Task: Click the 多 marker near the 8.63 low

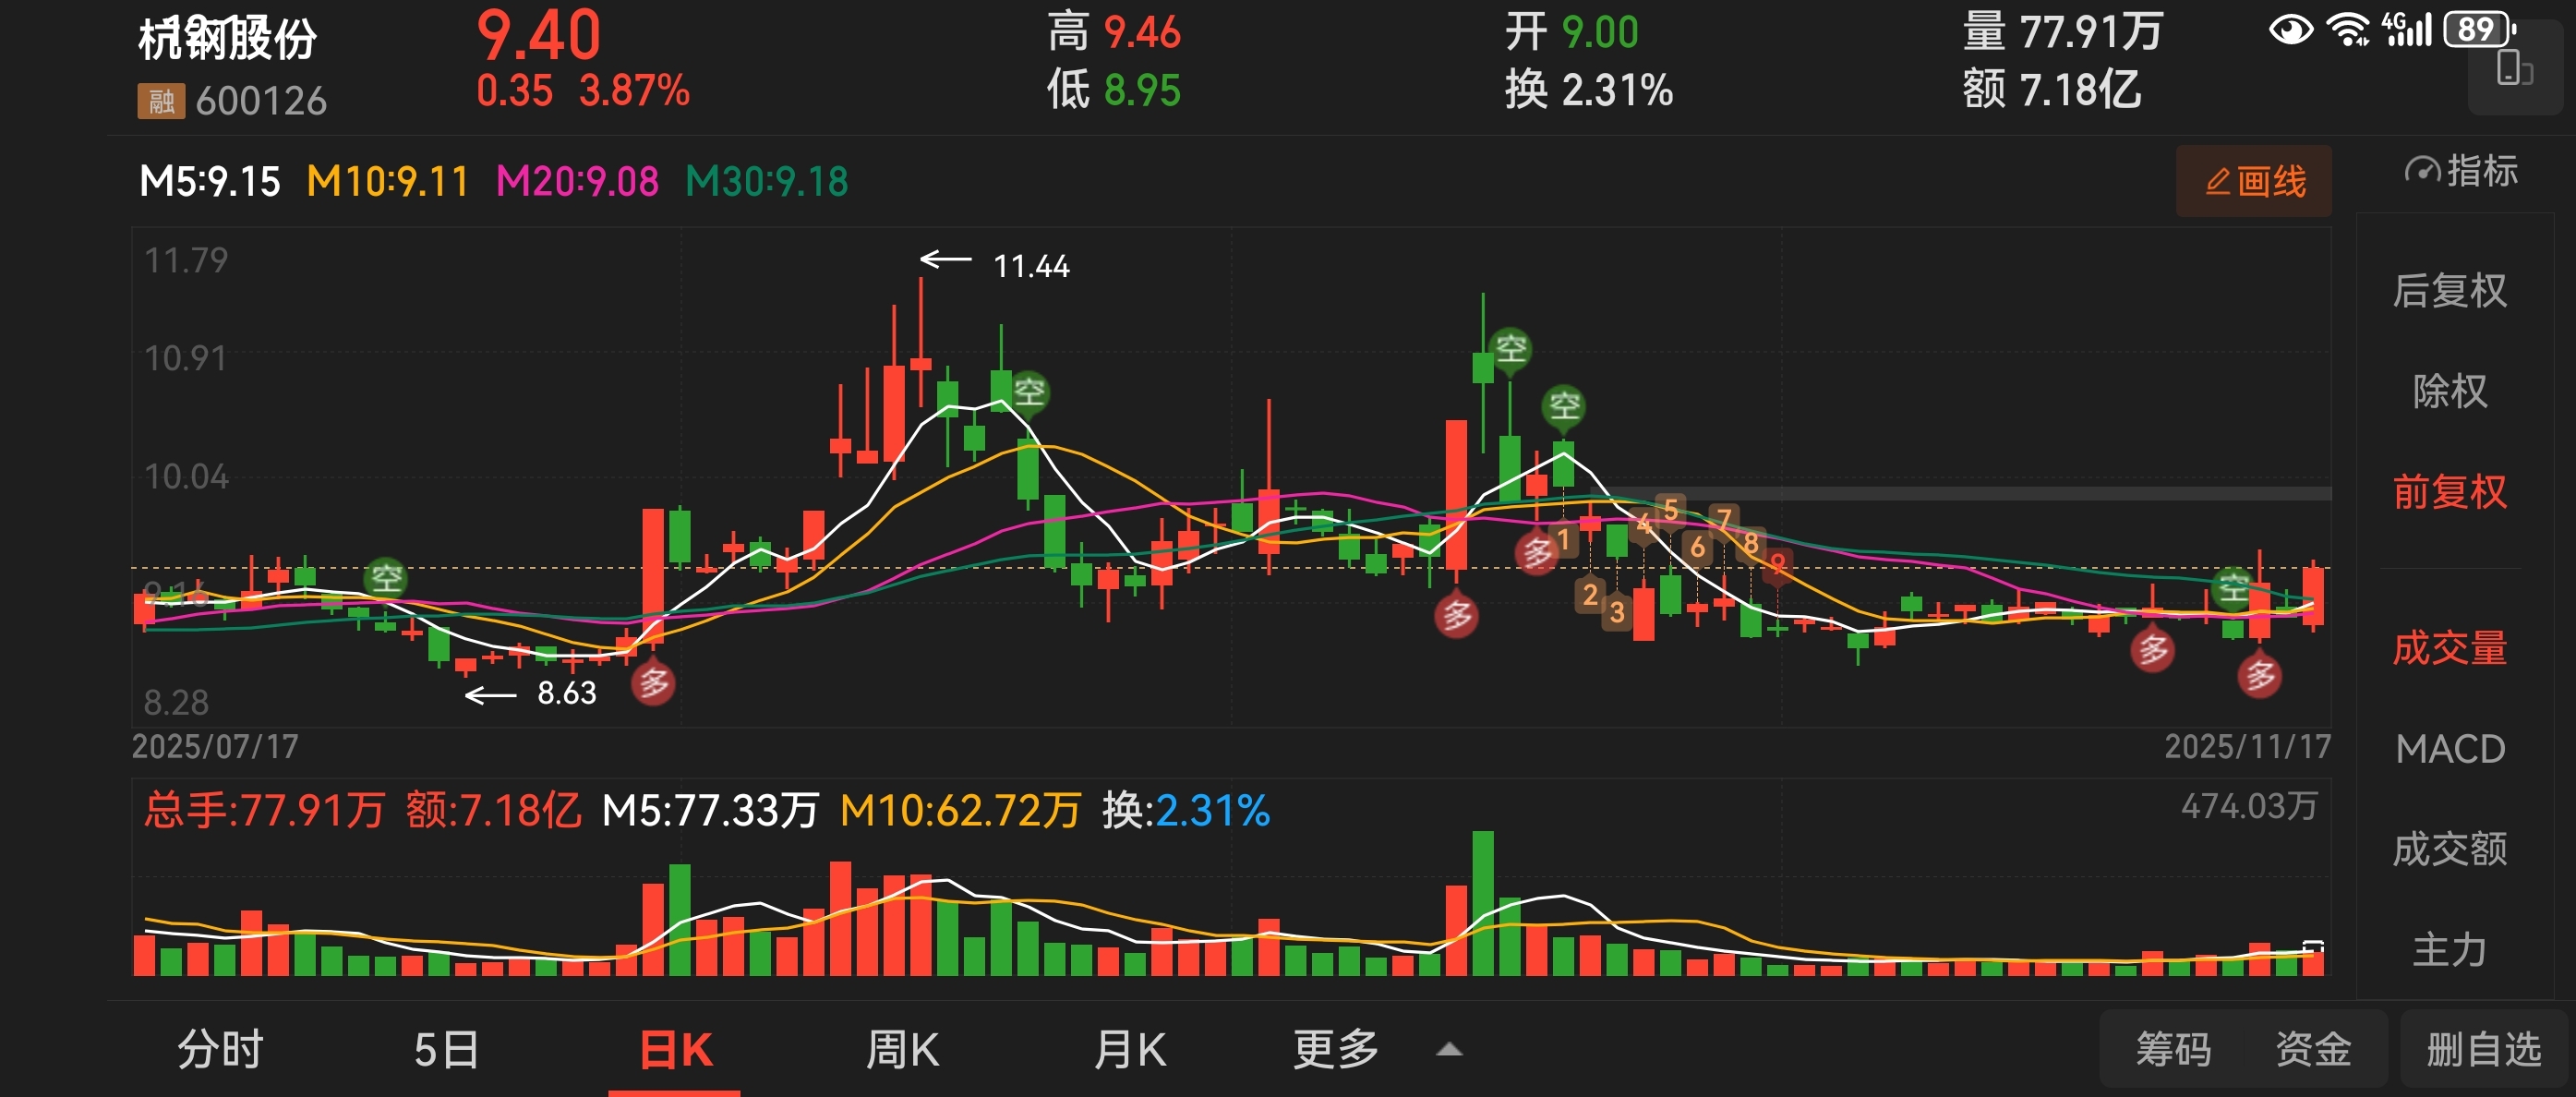Action: click(653, 683)
